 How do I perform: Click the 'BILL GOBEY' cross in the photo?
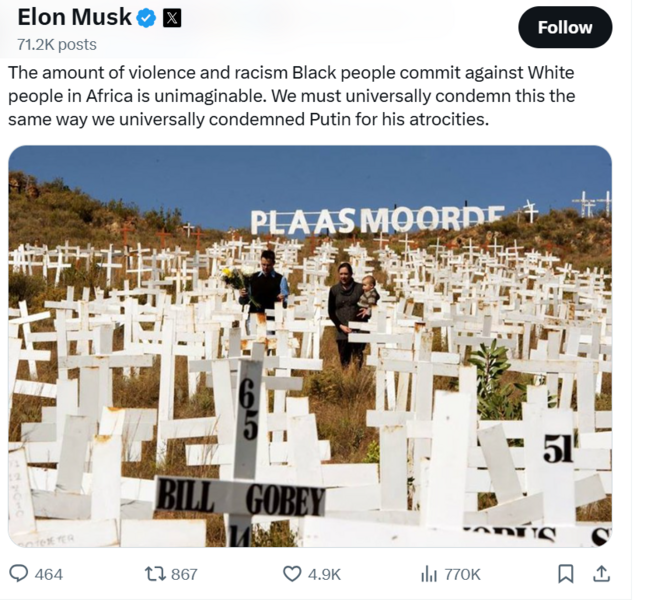click(240, 496)
